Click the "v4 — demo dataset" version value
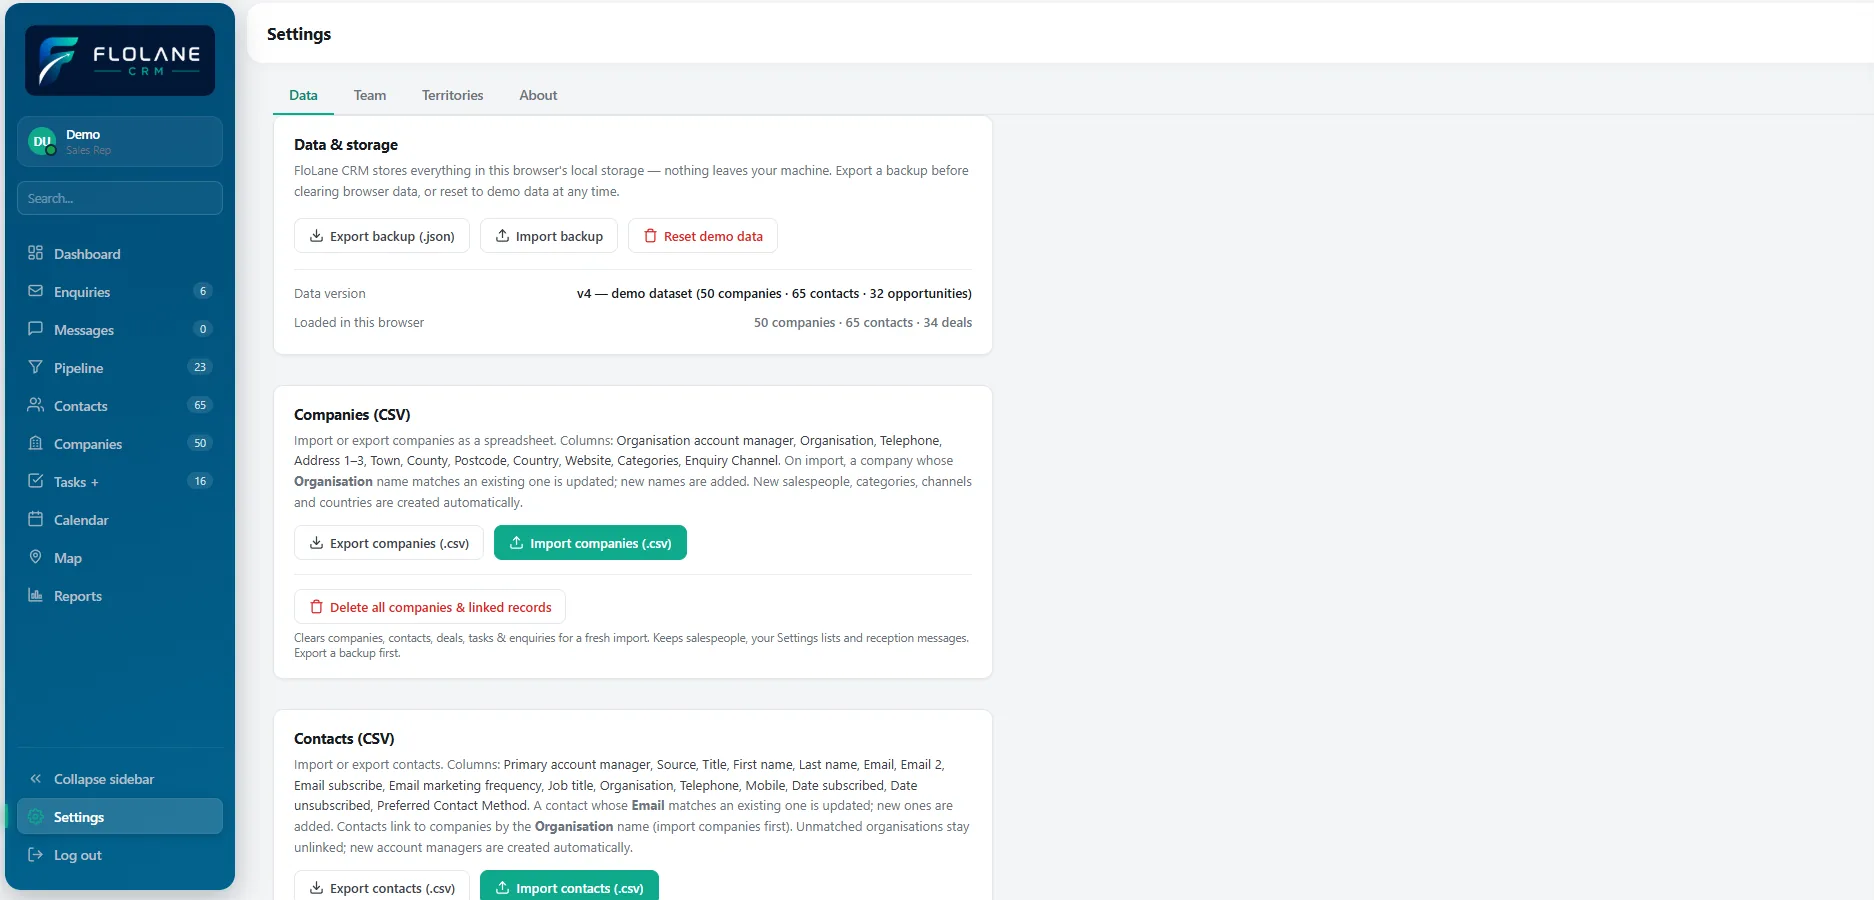This screenshot has width=1874, height=900. tap(774, 294)
